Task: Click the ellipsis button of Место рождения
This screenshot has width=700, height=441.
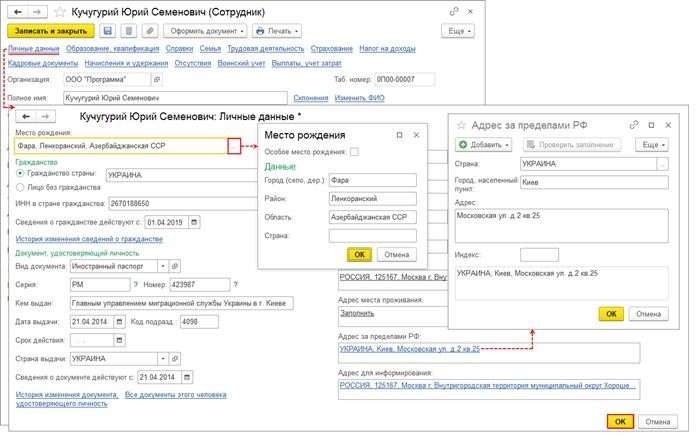Action: tap(234, 146)
